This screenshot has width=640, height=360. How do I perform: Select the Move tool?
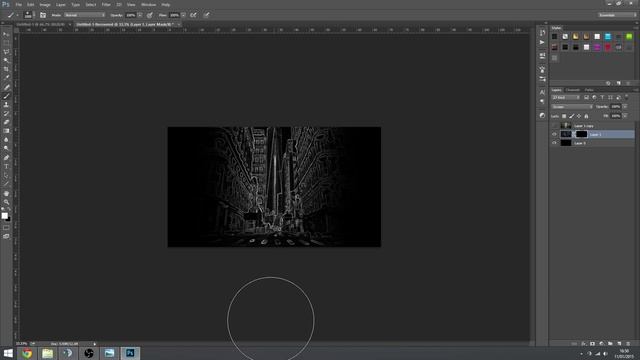(6, 34)
